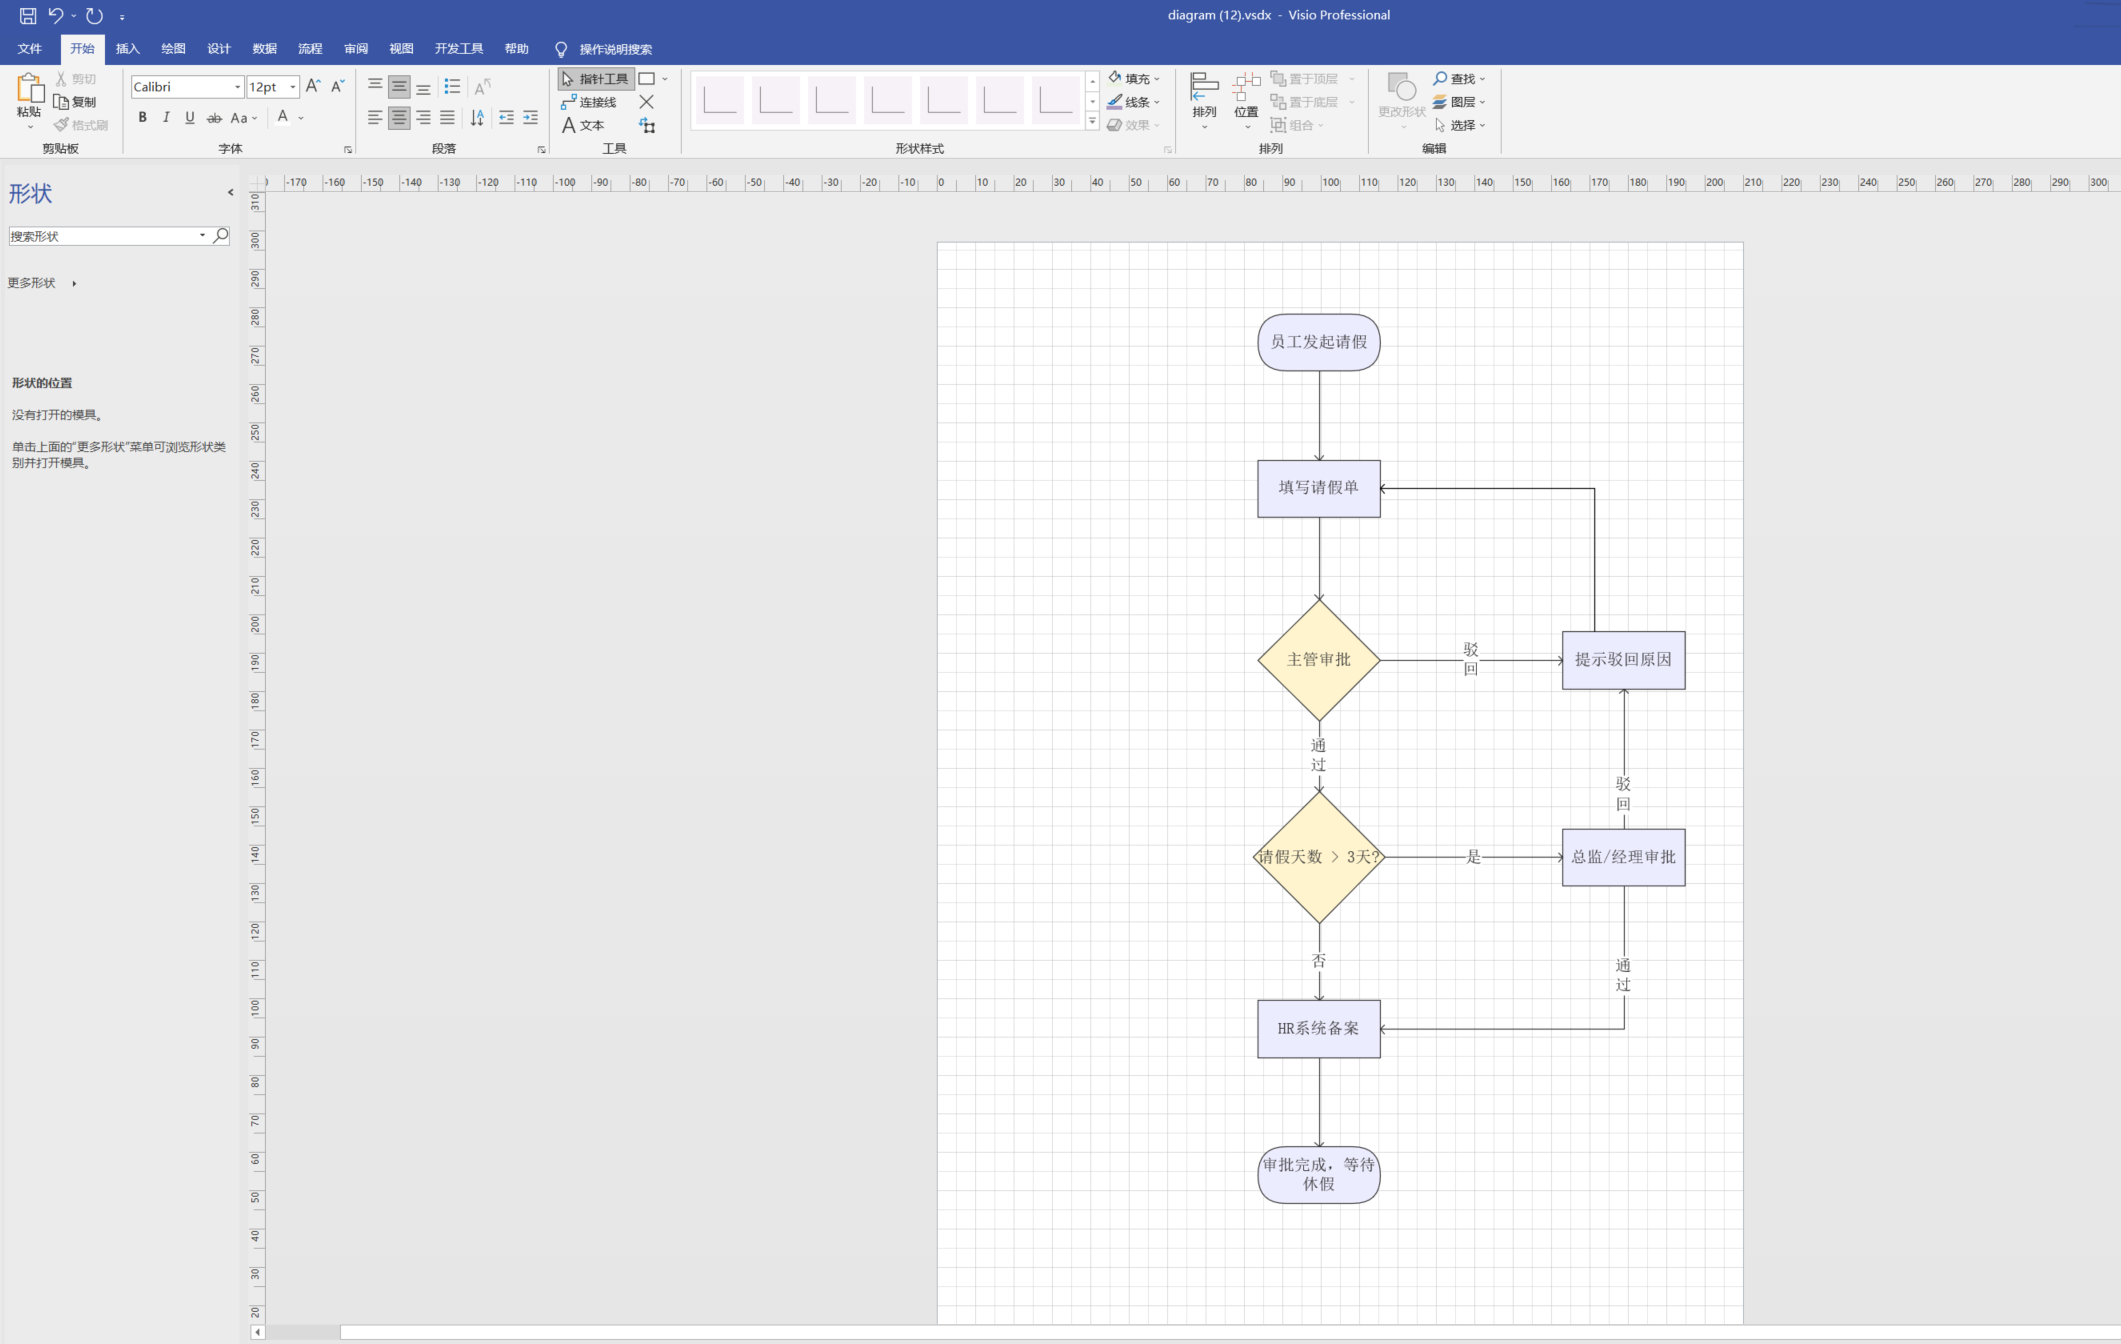This screenshot has height=1344, width=2121.
Task: Toggle Italic formatting
Action: click(166, 118)
